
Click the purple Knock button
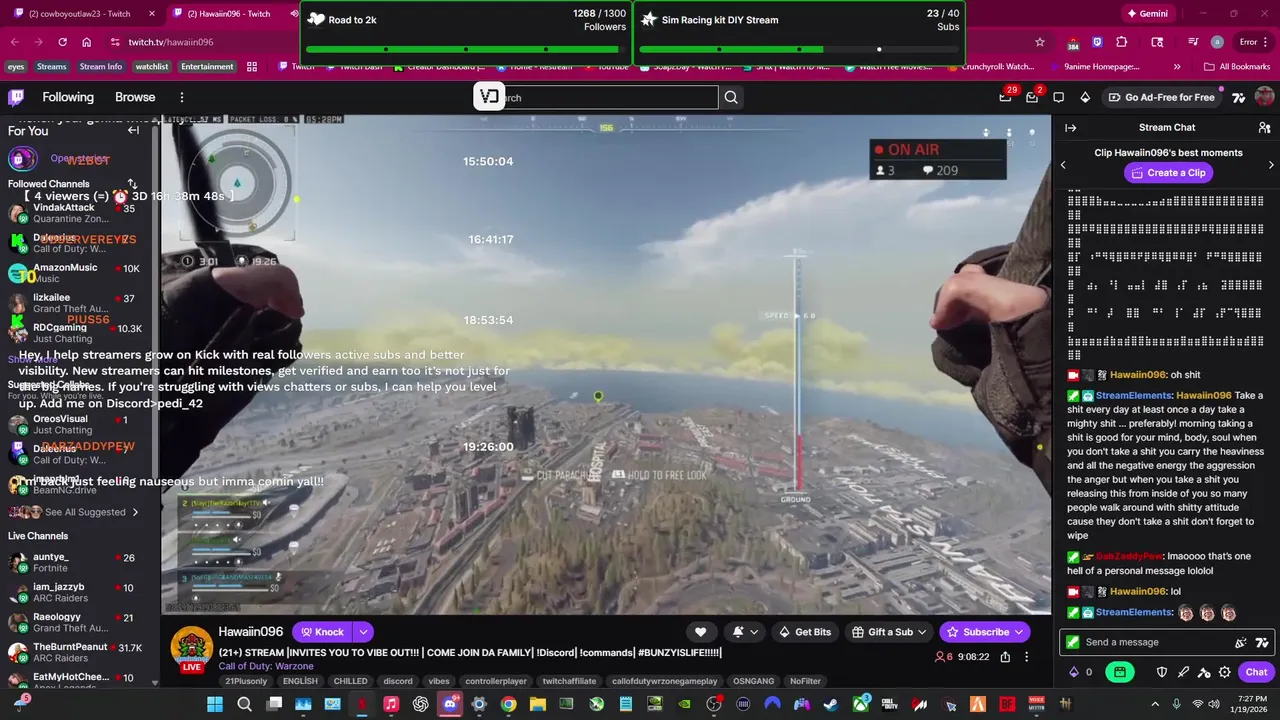click(x=322, y=632)
